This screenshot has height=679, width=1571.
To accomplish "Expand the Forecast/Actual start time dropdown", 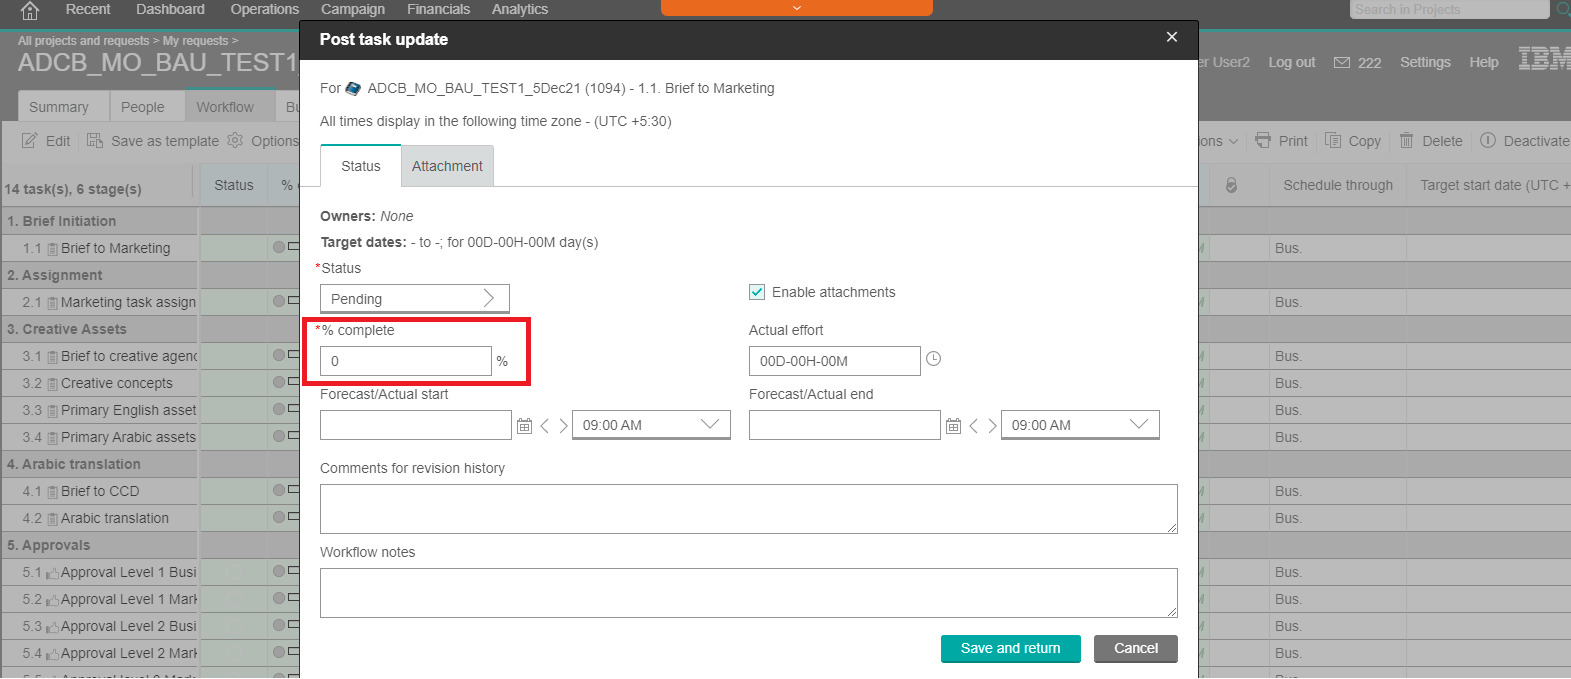I will (650, 425).
